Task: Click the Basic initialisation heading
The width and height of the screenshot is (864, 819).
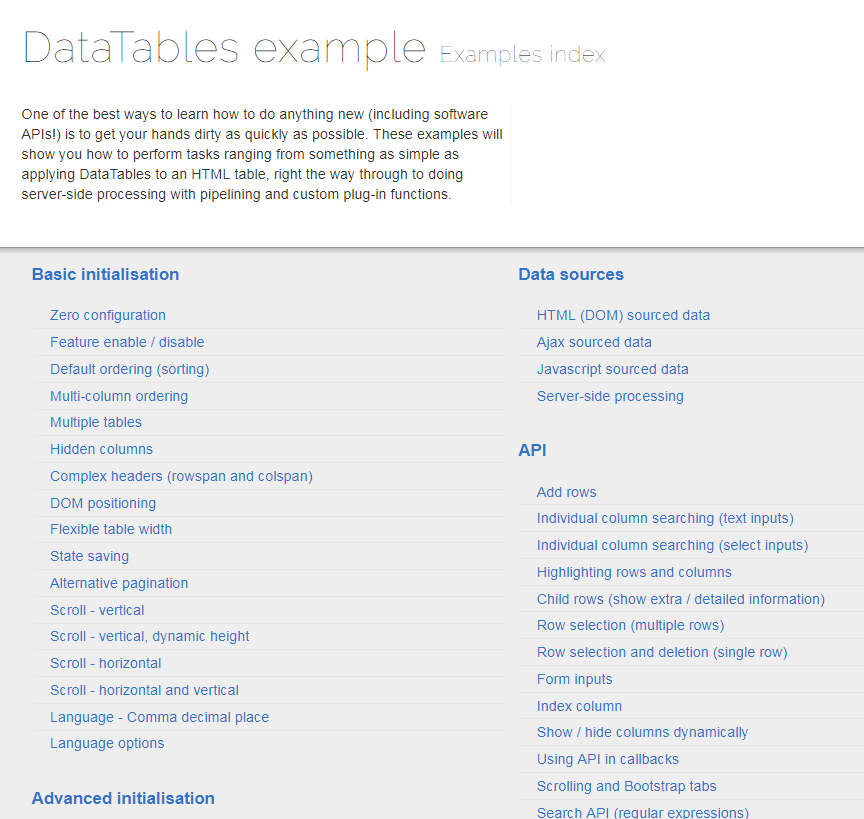Action: pyautogui.click(x=105, y=274)
